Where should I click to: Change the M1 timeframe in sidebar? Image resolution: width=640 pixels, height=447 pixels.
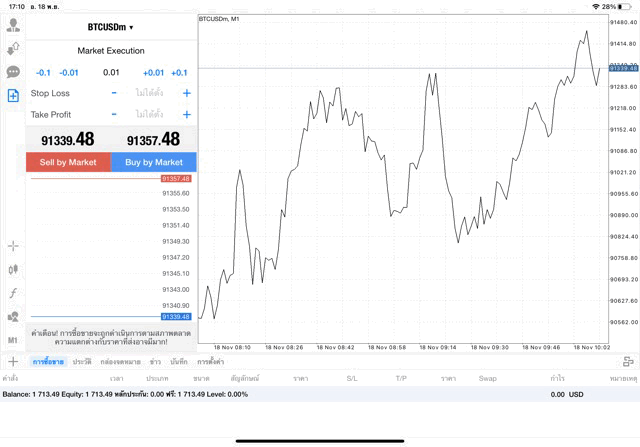(13, 340)
